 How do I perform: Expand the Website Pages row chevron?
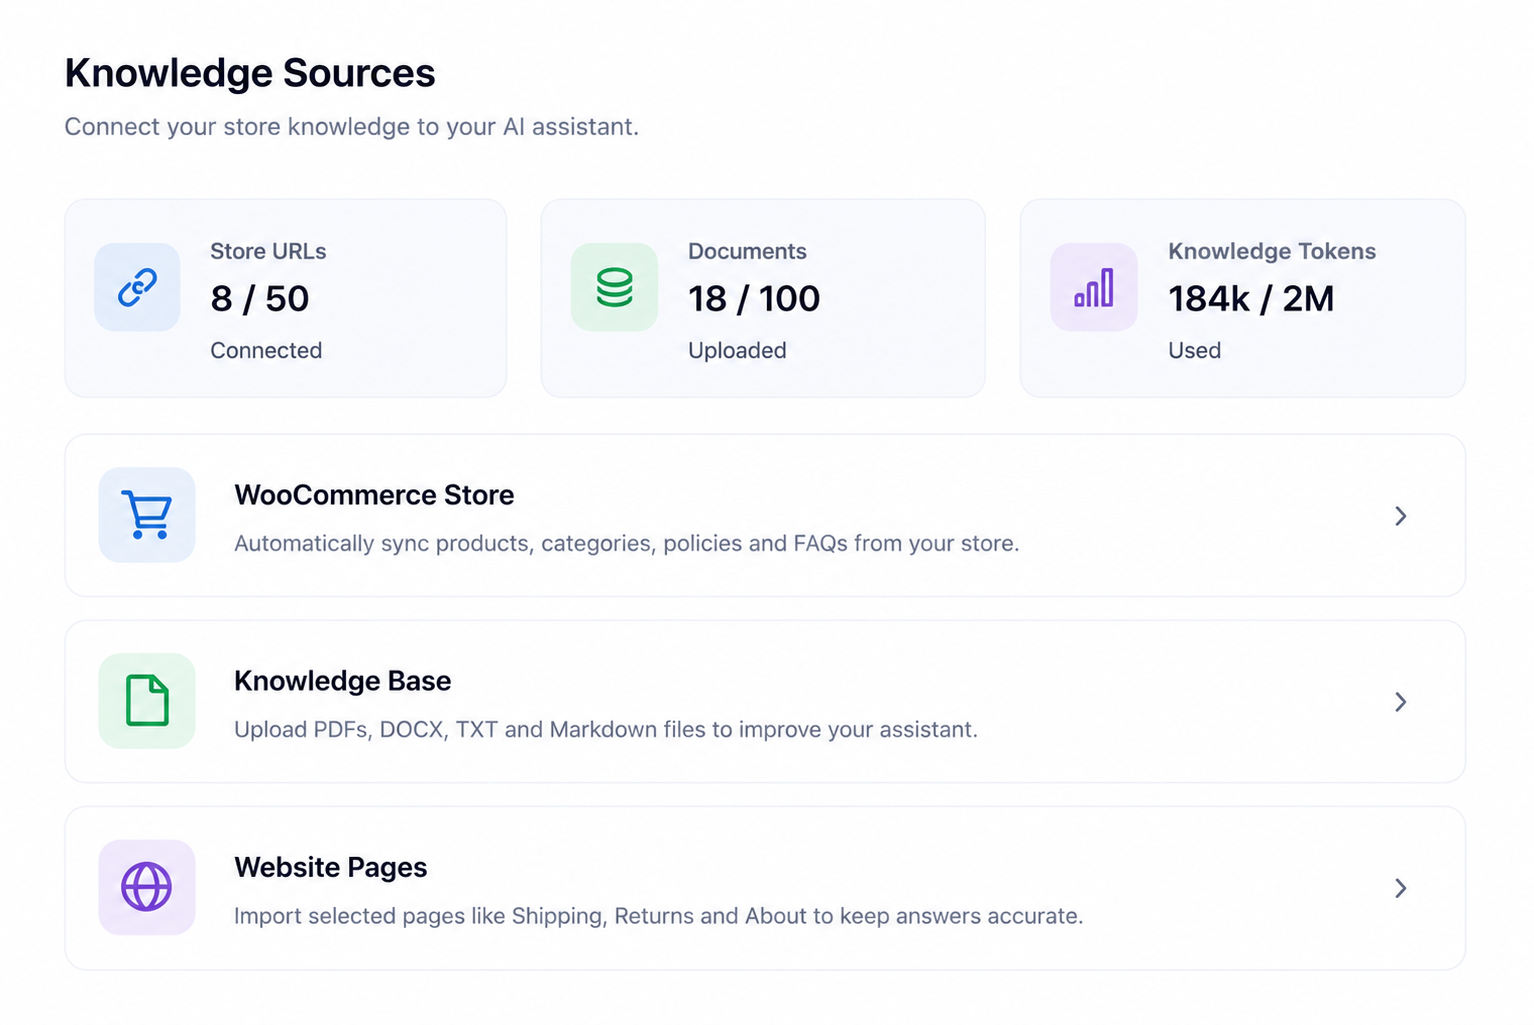[1400, 888]
